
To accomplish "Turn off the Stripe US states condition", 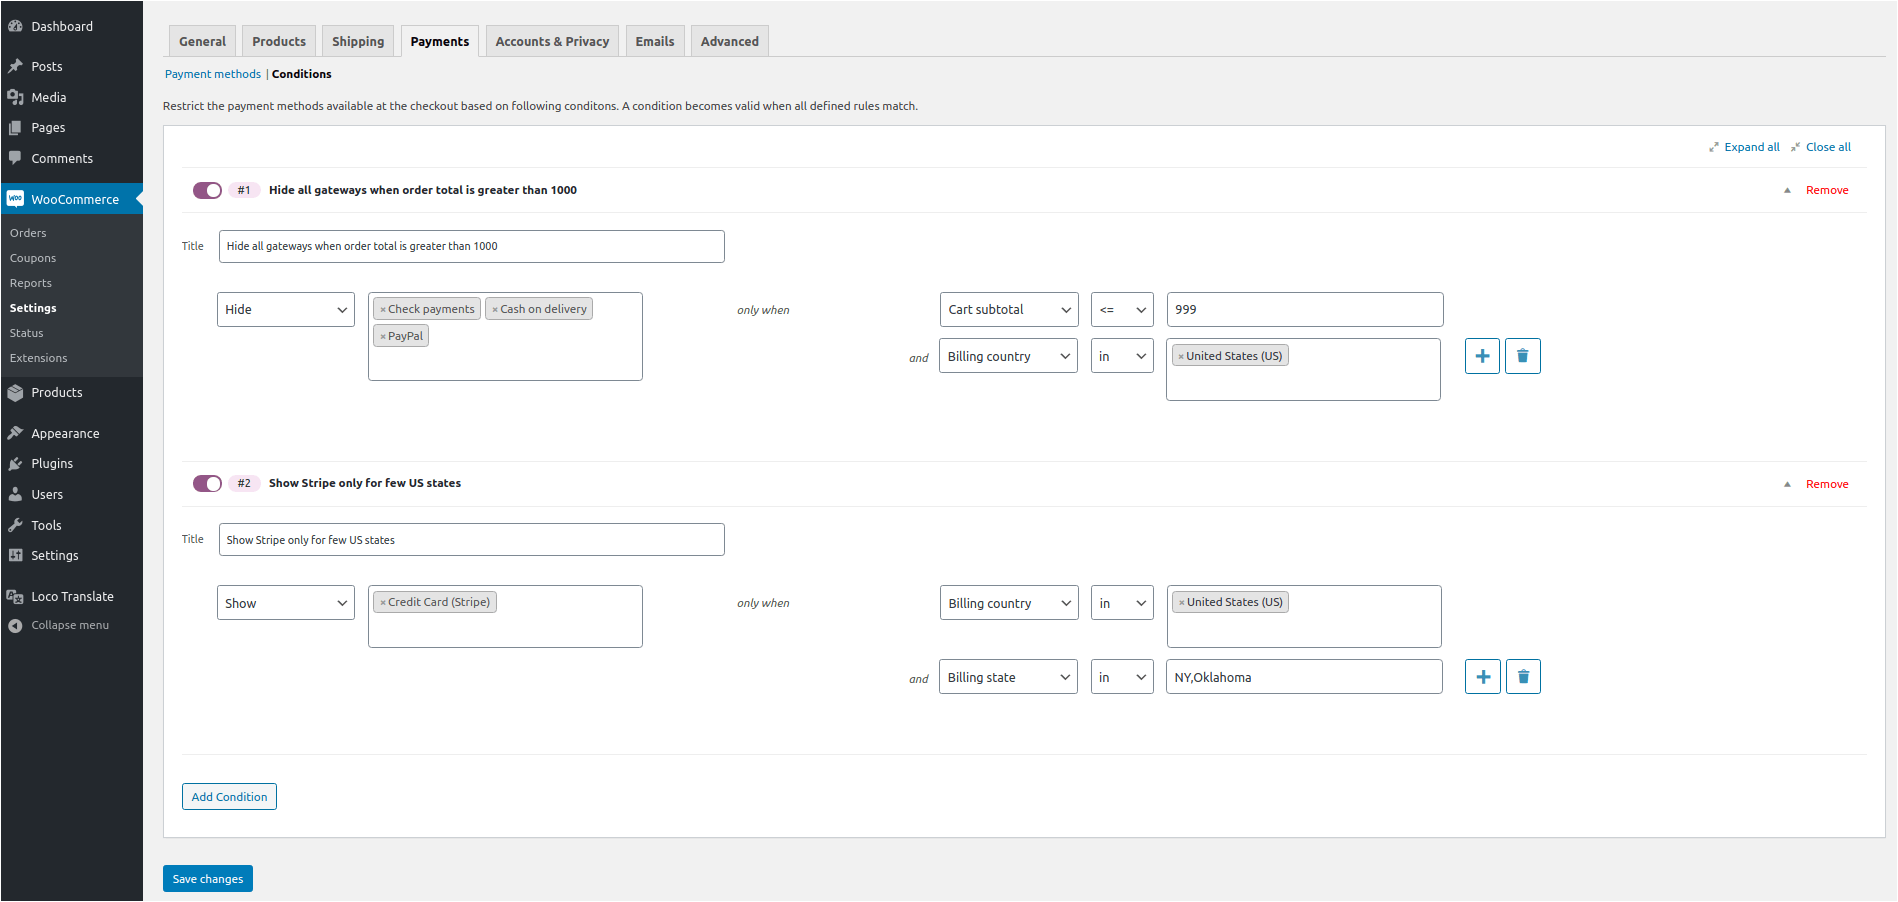I will point(207,483).
